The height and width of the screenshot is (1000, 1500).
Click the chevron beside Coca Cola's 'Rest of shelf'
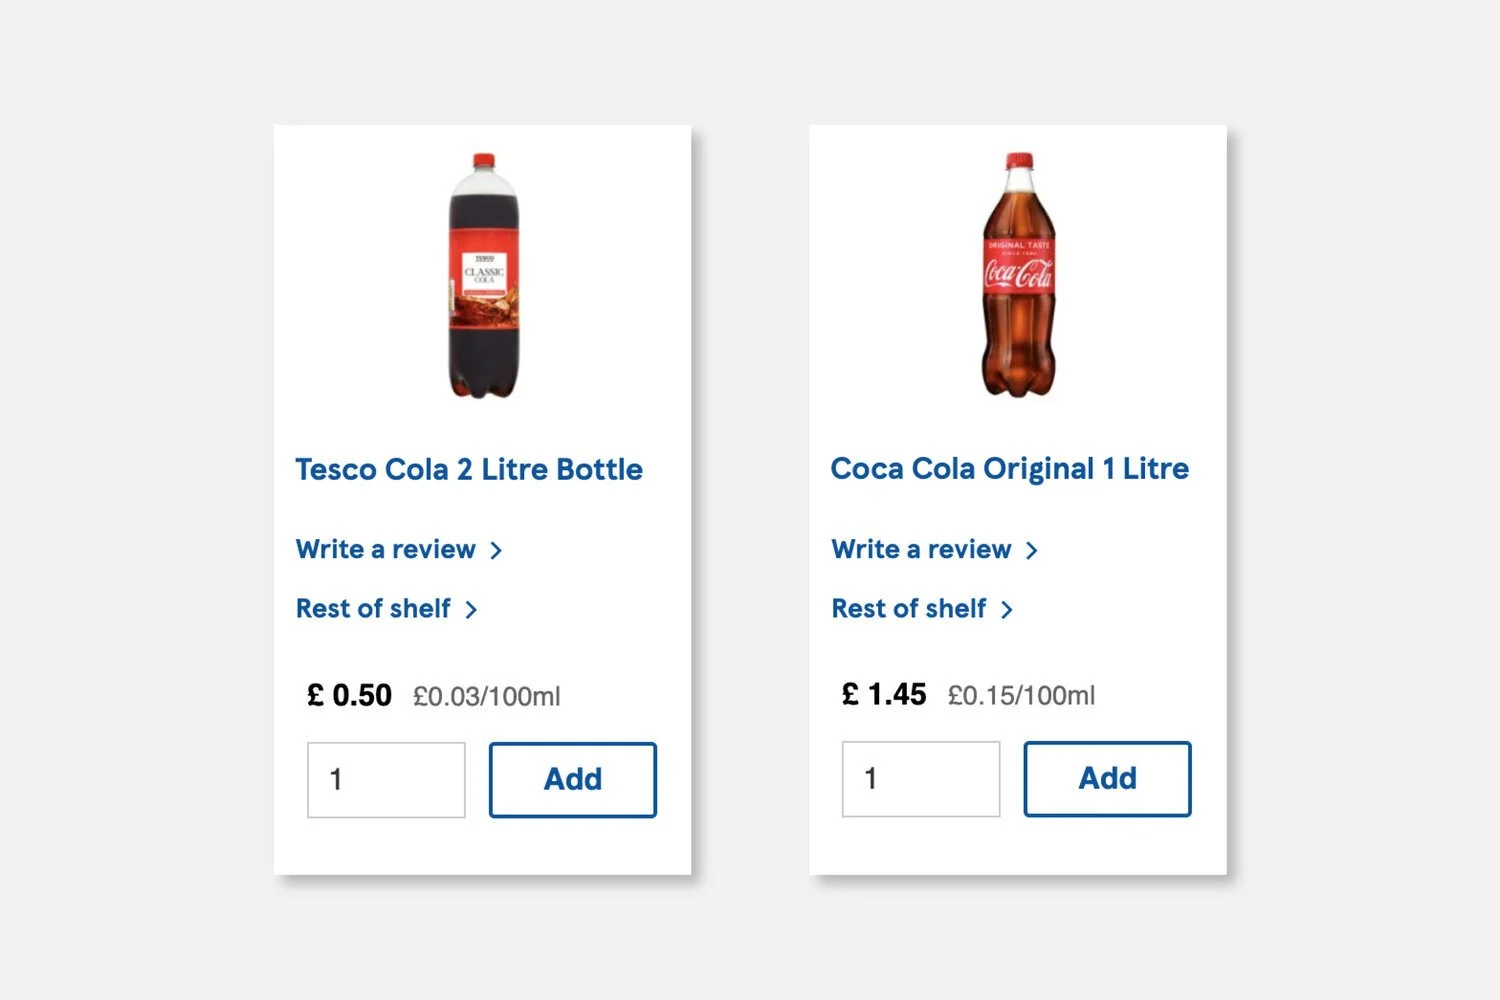(x=1007, y=609)
